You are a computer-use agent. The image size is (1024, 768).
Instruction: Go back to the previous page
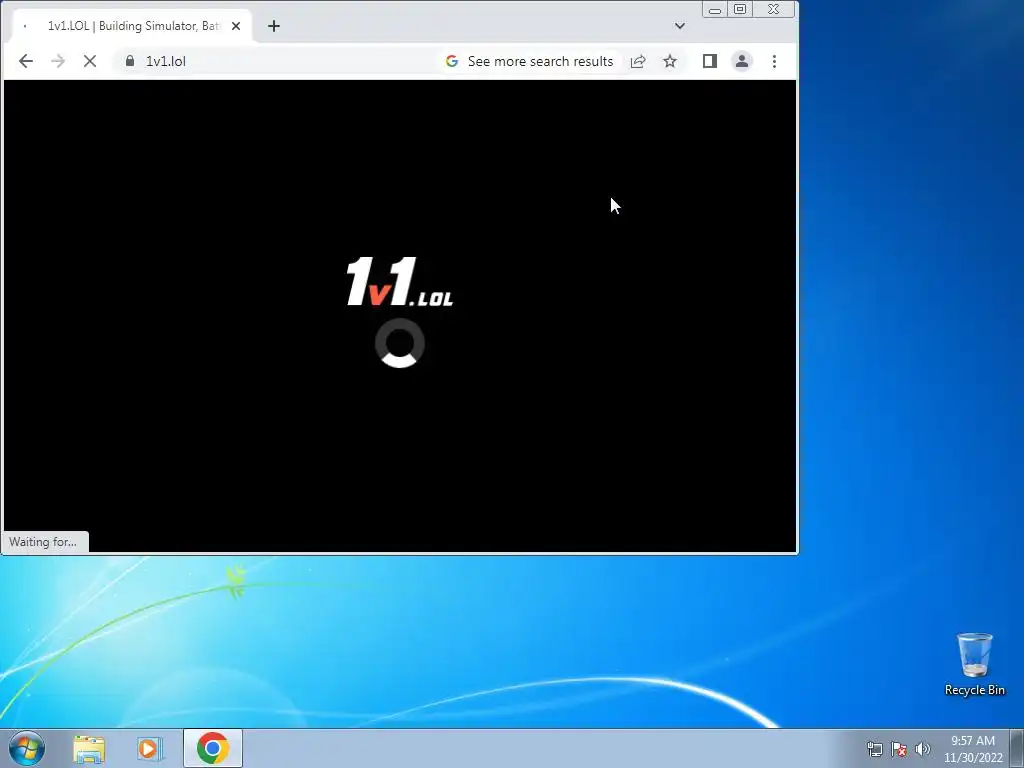(25, 61)
